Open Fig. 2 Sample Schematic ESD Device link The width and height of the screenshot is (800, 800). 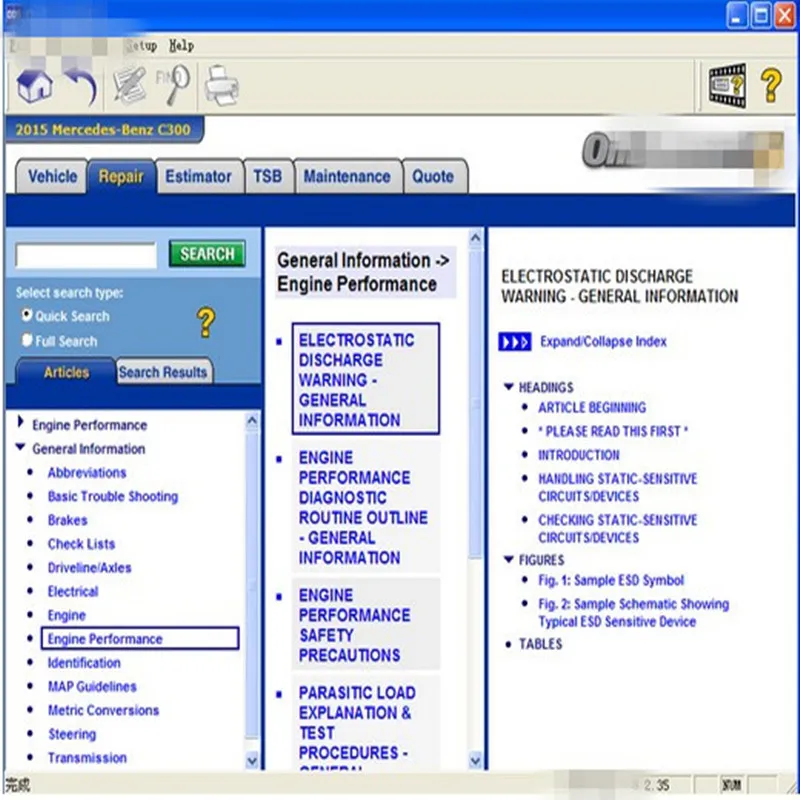634,613
